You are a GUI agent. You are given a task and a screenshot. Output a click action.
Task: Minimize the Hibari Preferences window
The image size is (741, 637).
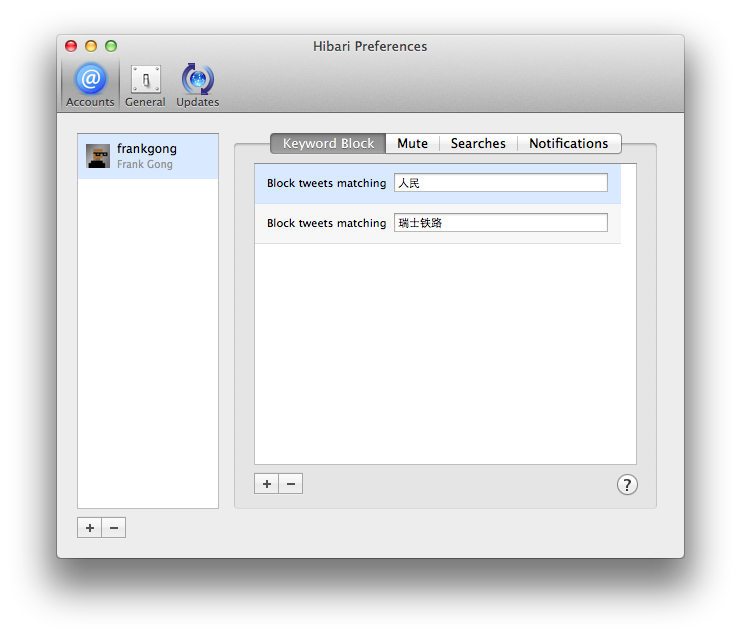pyautogui.click(x=91, y=46)
